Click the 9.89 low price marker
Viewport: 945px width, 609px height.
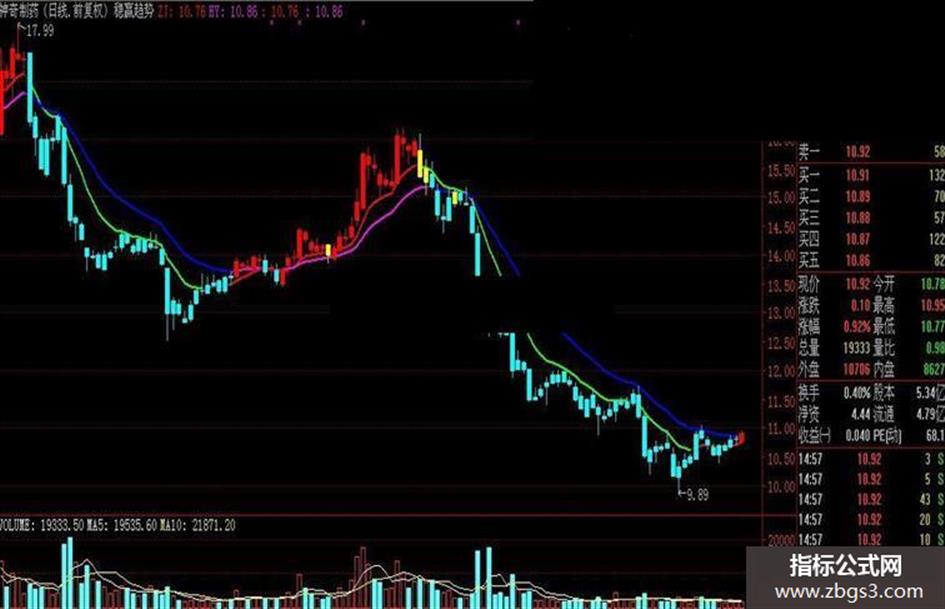(697, 495)
